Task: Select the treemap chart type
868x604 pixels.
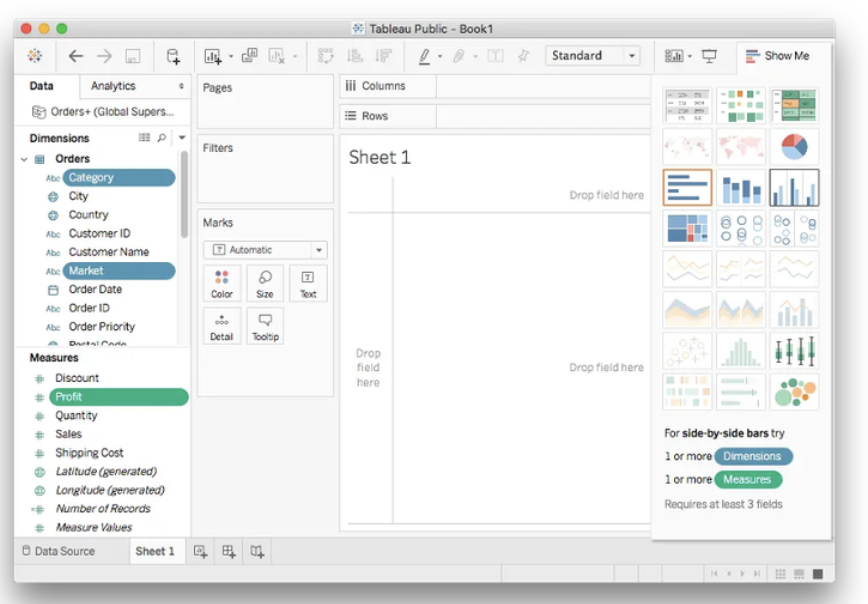Action: [687, 228]
